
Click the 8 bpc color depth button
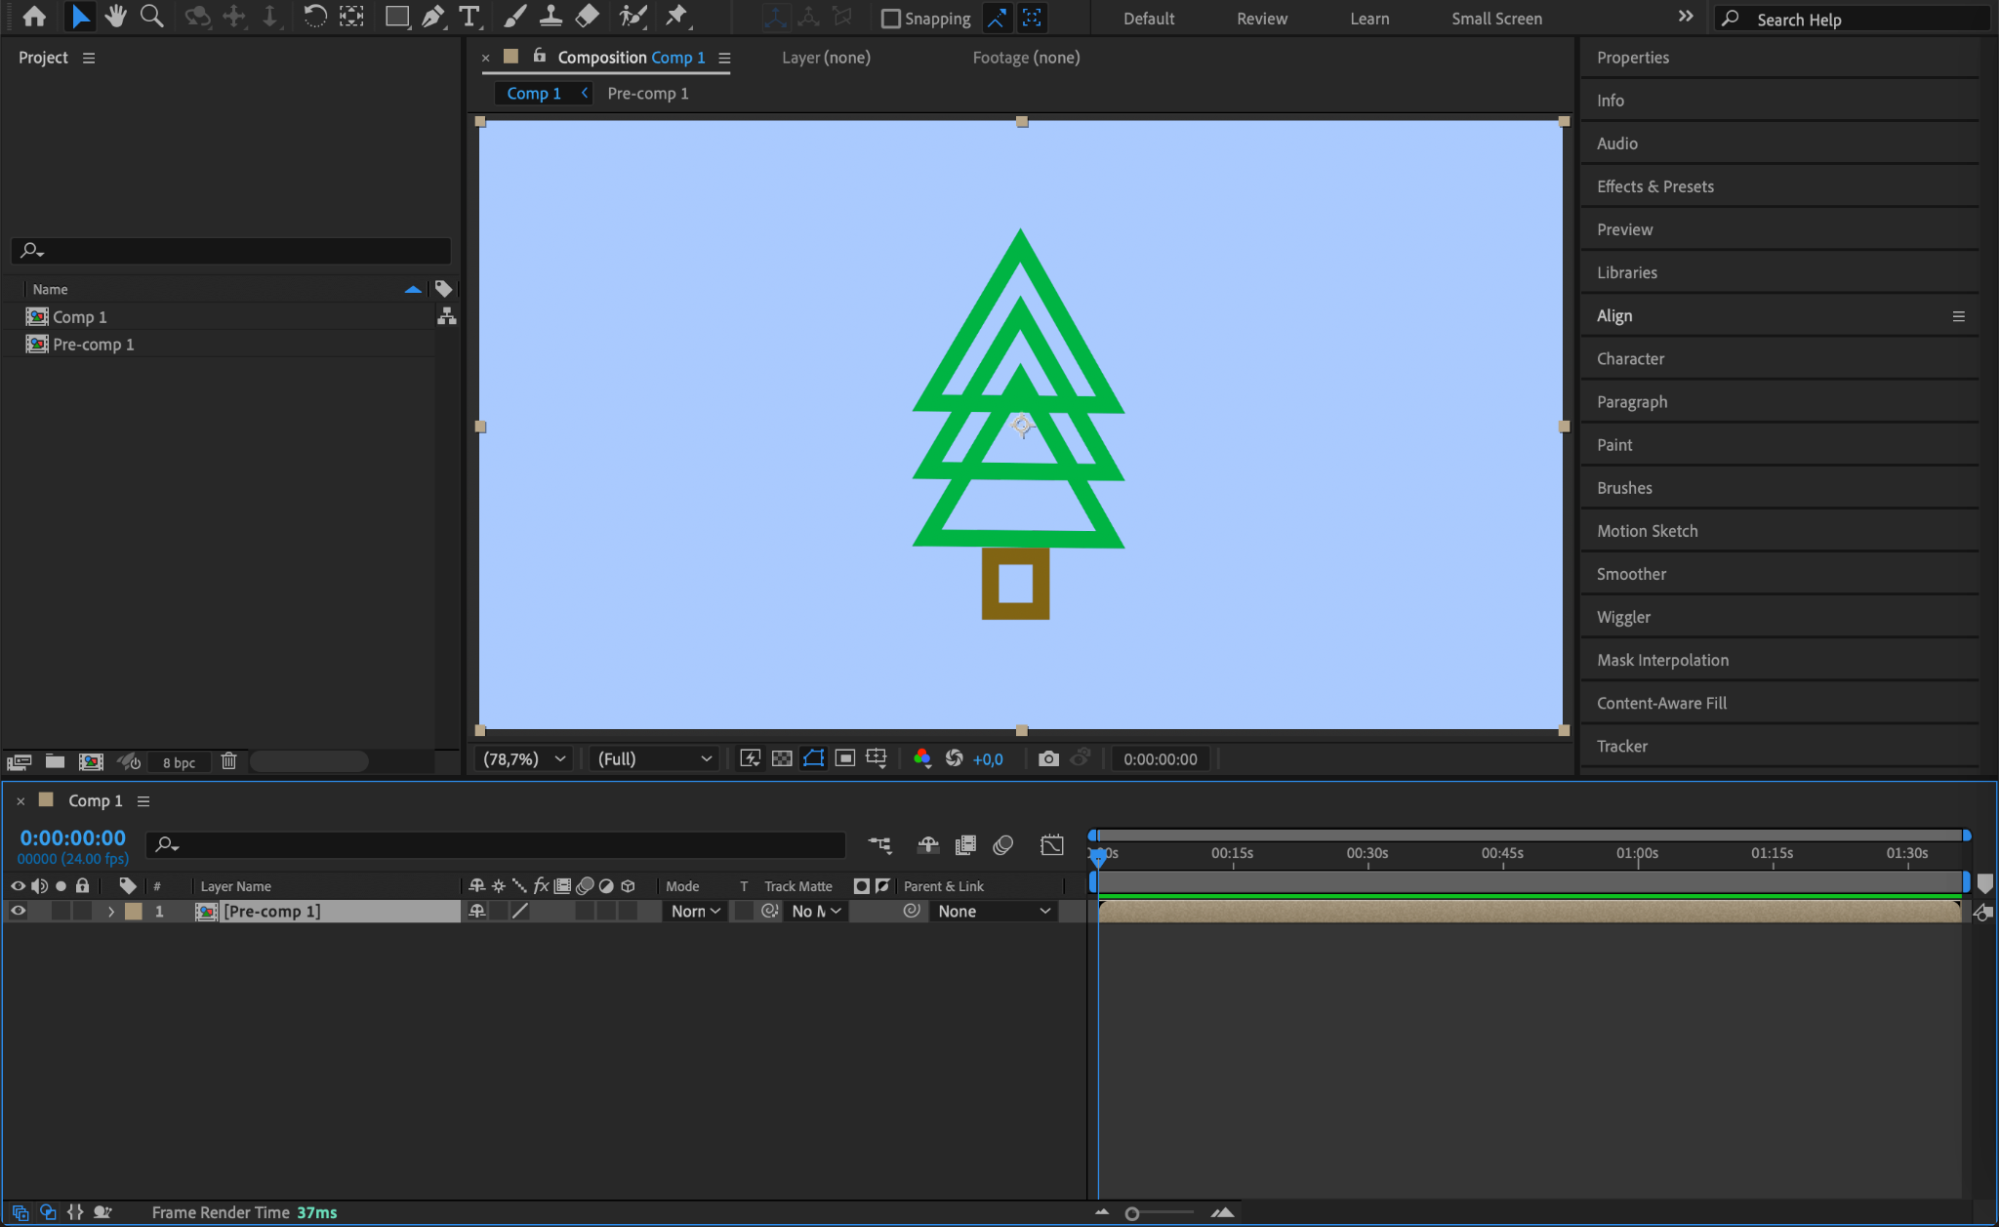(x=179, y=762)
